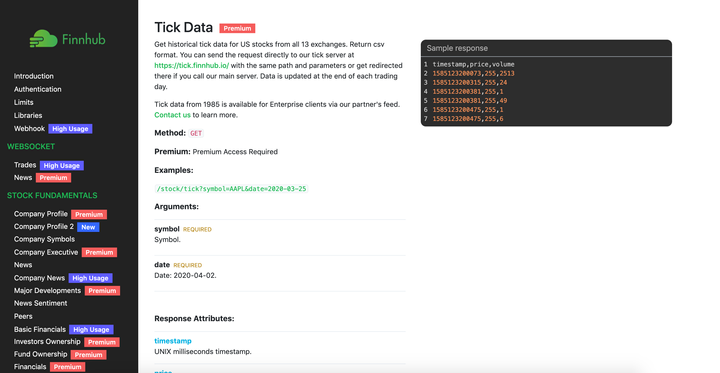Viewport: 720px width, 373px height.
Task: Click the Premium badge beside Tick Data
Action: [x=237, y=28]
